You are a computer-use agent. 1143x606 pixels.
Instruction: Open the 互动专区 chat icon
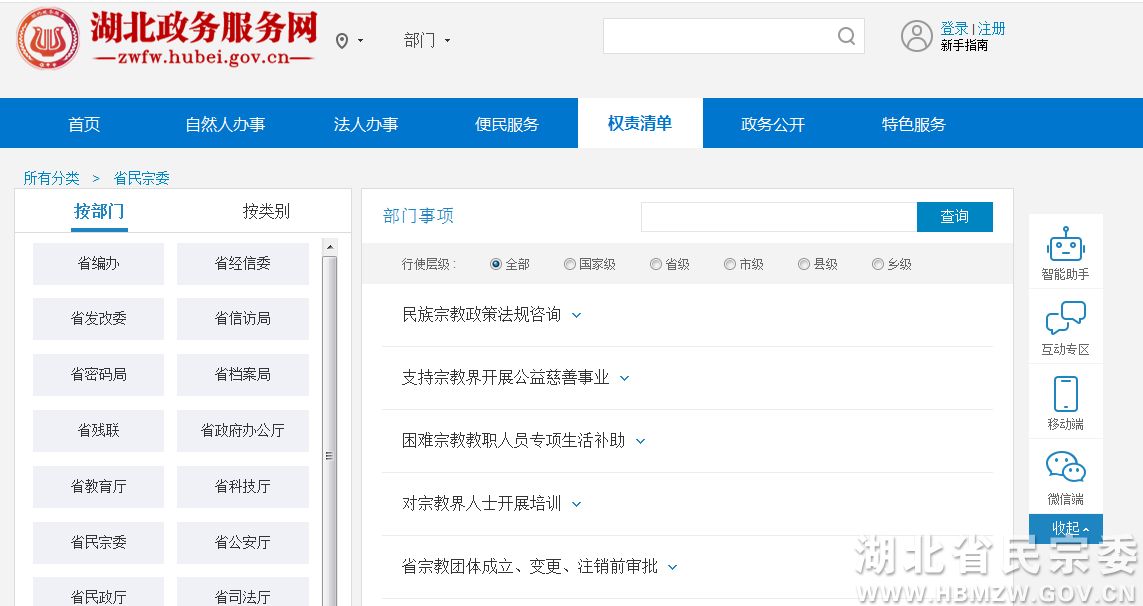tap(1065, 326)
